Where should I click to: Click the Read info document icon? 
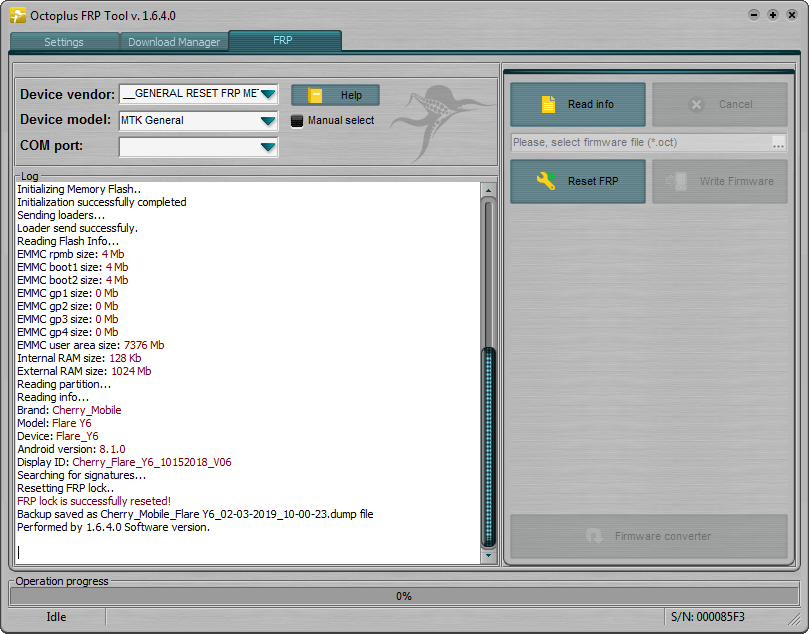click(x=548, y=104)
